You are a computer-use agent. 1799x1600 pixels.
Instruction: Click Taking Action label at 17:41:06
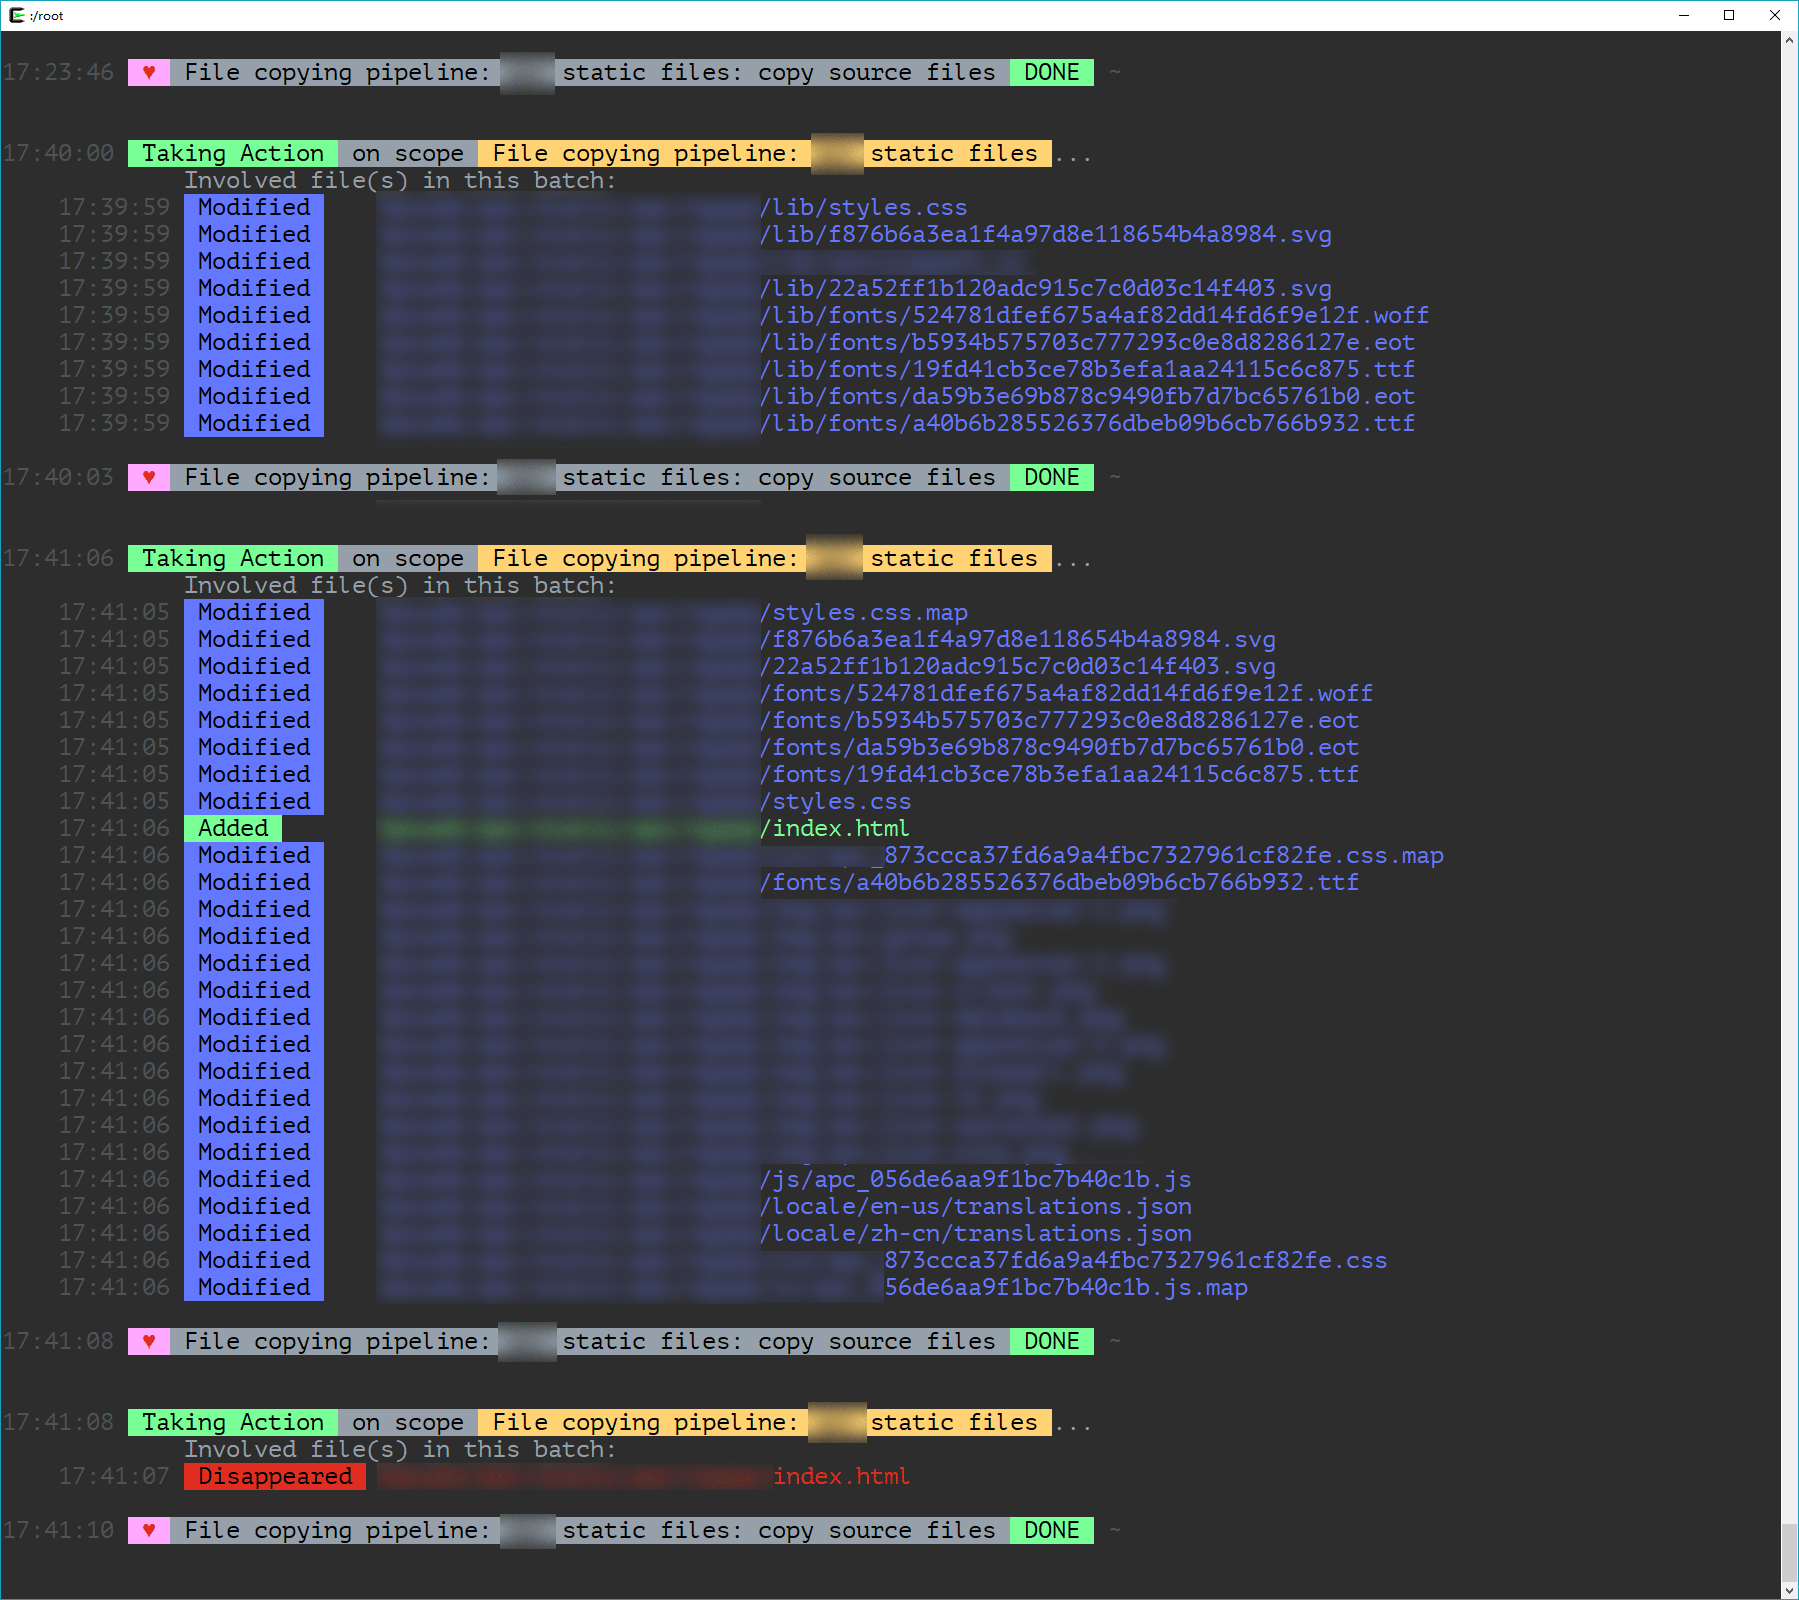[x=233, y=558]
